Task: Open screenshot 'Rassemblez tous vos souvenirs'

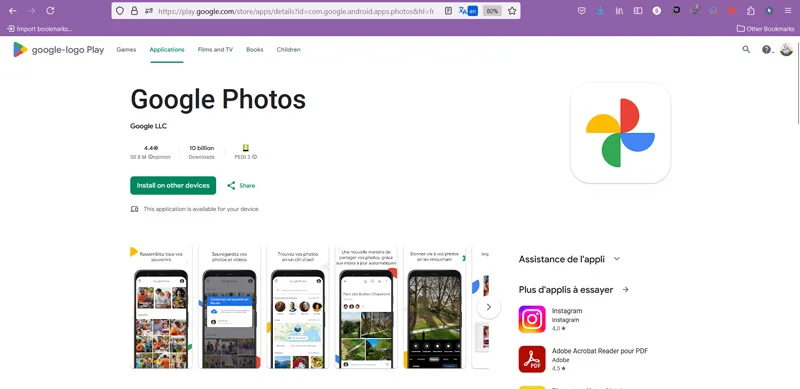Action: coord(161,307)
